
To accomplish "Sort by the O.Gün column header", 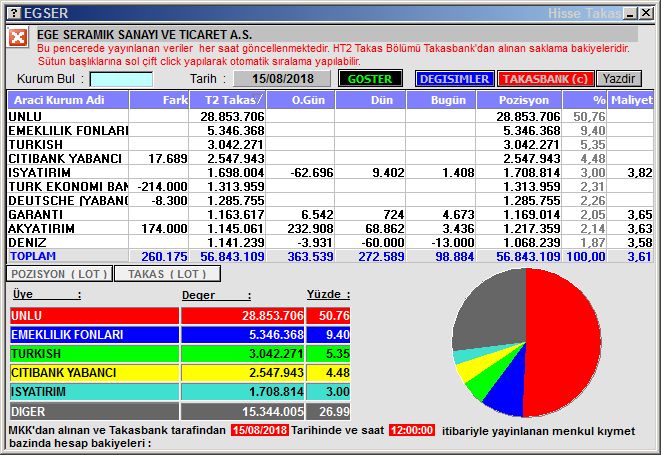I will click(x=300, y=100).
